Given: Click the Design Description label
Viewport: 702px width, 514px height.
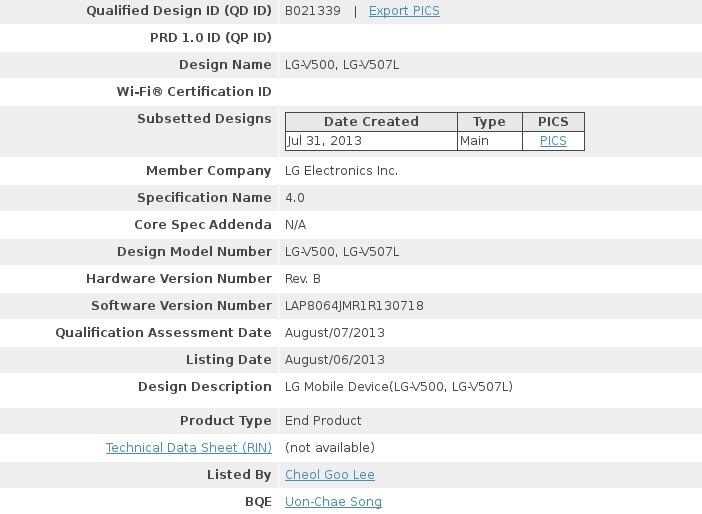Looking at the screenshot, I should 205,387.
